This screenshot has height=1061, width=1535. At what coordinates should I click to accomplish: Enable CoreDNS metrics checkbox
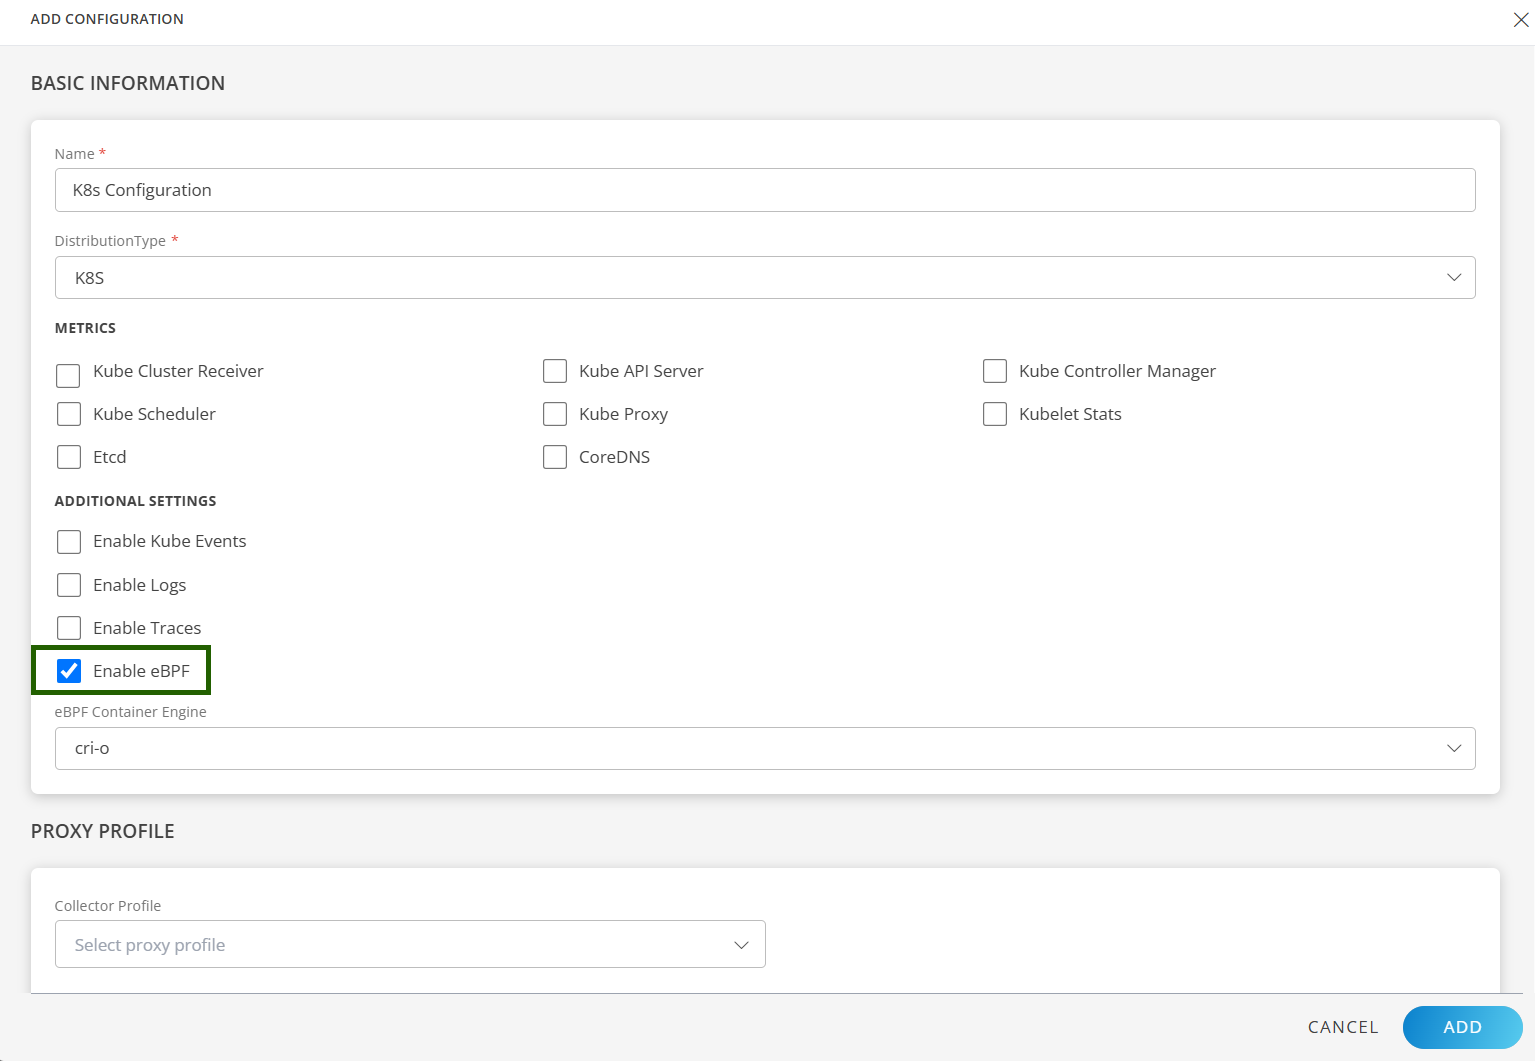click(555, 457)
